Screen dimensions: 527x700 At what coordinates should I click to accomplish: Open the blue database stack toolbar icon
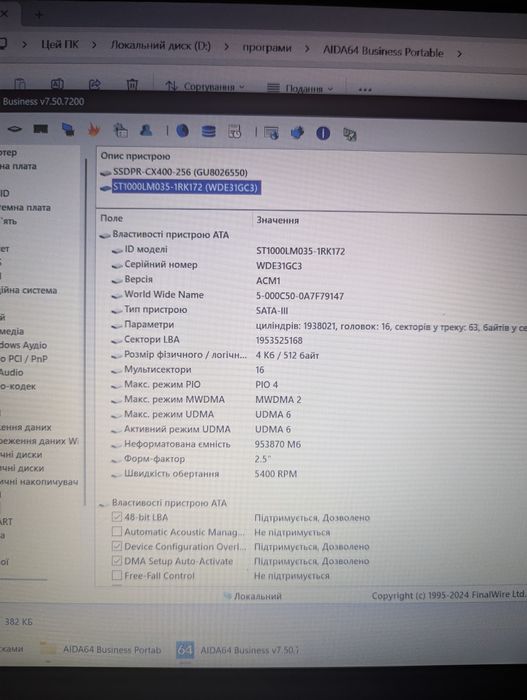click(x=208, y=131)
